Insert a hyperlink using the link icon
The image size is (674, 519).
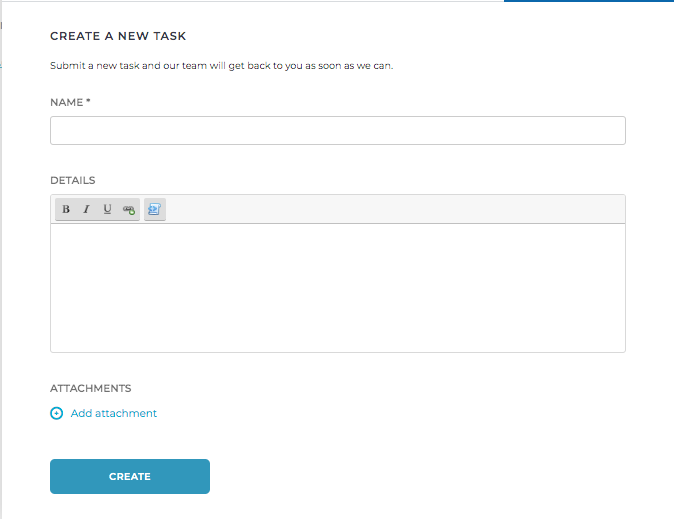coord(129,210)
